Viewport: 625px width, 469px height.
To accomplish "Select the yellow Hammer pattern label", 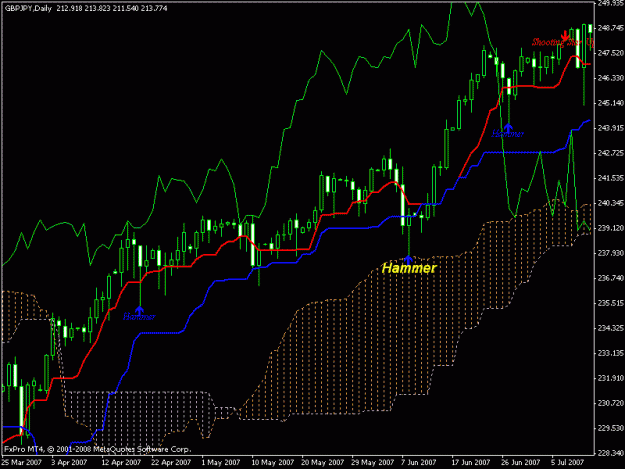I will (409, 268).
